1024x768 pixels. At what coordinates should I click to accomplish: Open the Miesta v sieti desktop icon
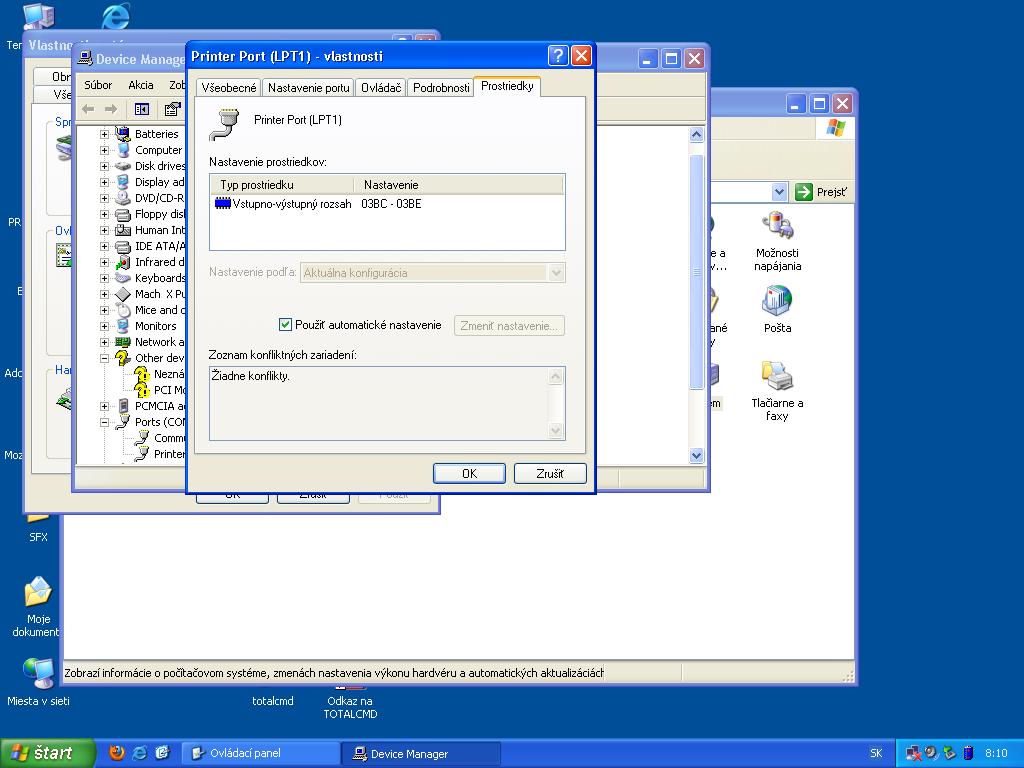(38, 672)
